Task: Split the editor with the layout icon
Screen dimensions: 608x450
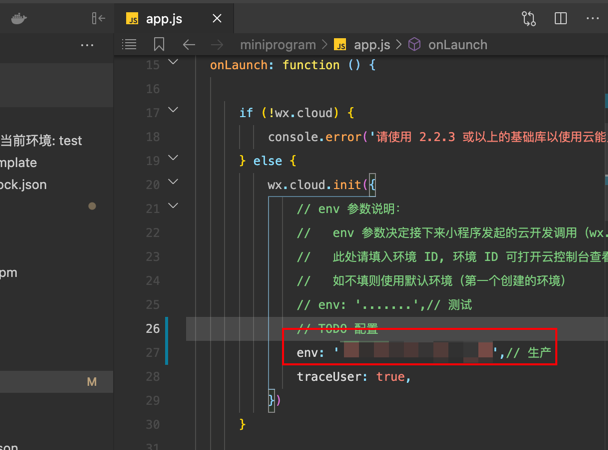Action: 561,18
